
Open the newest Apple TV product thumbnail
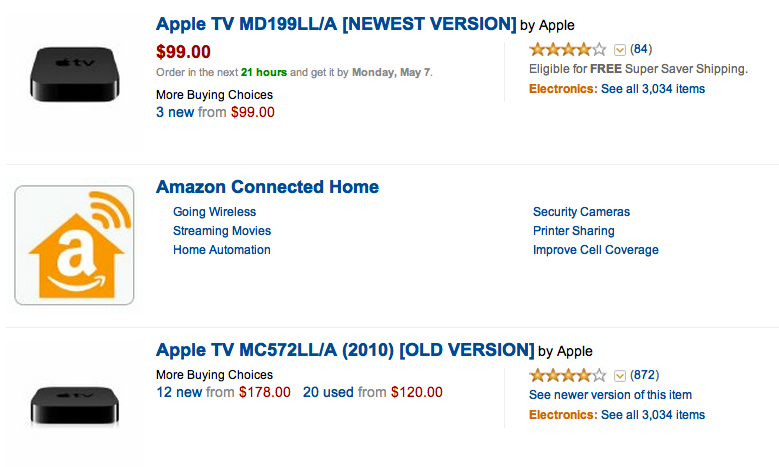[x=75, y=74]
